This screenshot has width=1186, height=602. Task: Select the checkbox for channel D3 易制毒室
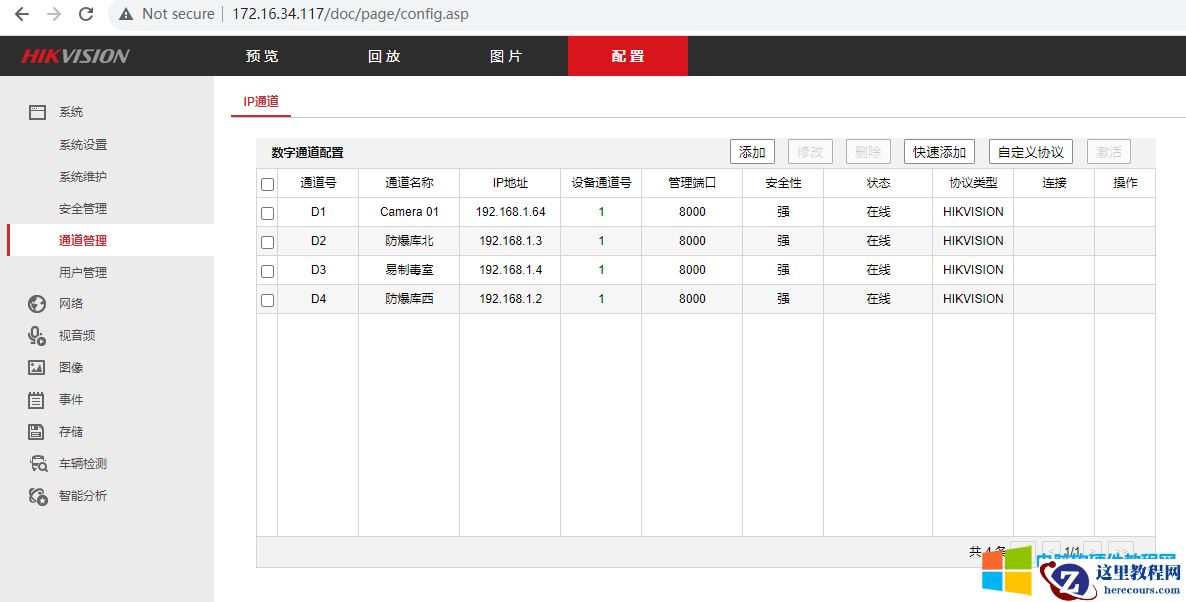pyautogui.click(x=267, y=270)
